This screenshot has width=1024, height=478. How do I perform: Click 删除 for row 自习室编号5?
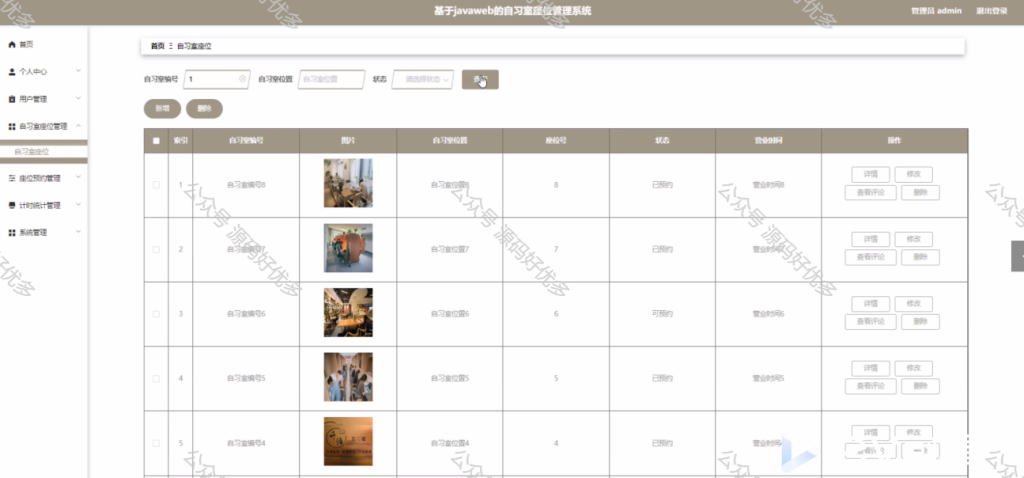(920, 387)
